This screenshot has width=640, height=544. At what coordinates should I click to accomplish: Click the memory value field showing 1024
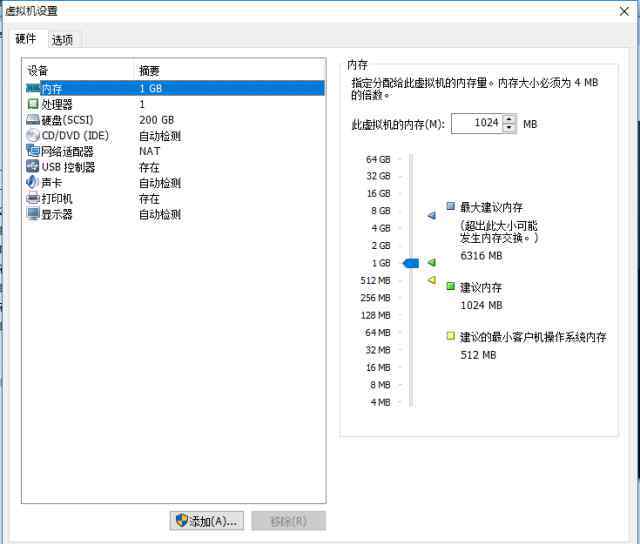pos(477,123)
